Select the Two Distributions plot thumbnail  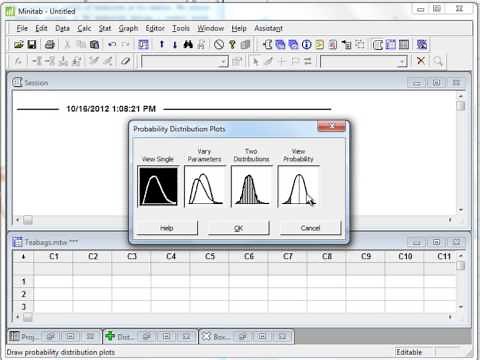[x=251, y=186]
